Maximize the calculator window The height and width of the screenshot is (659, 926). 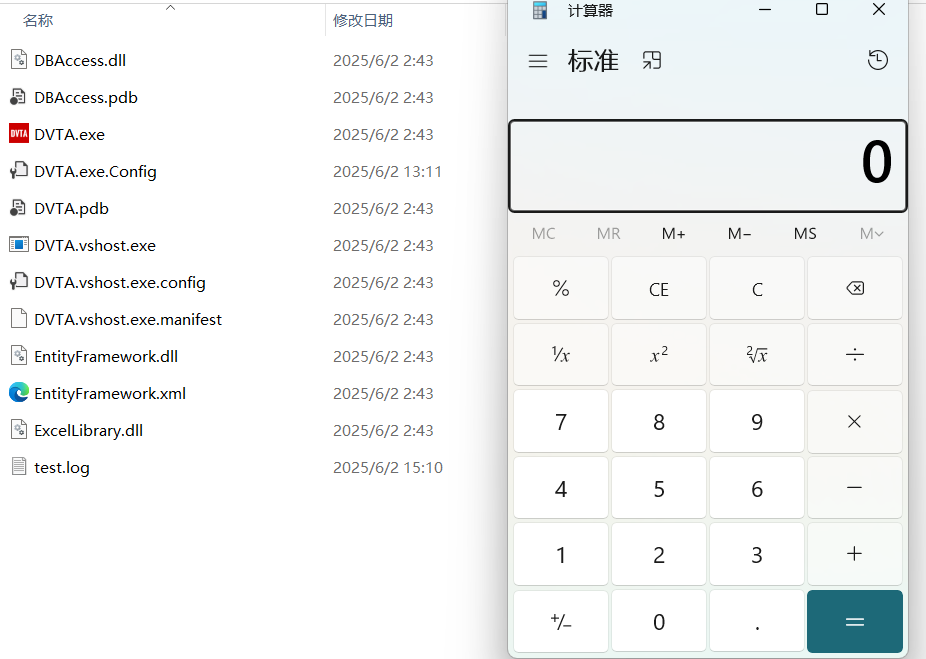tap(821, 9)
